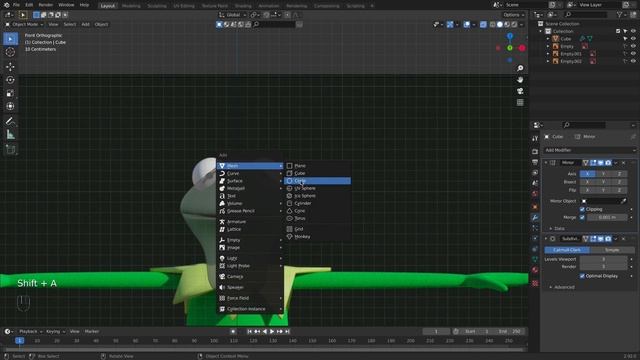Click the Levels Viewport value field
This screenshot has width=640, height=360.
[x=603, y=259]
